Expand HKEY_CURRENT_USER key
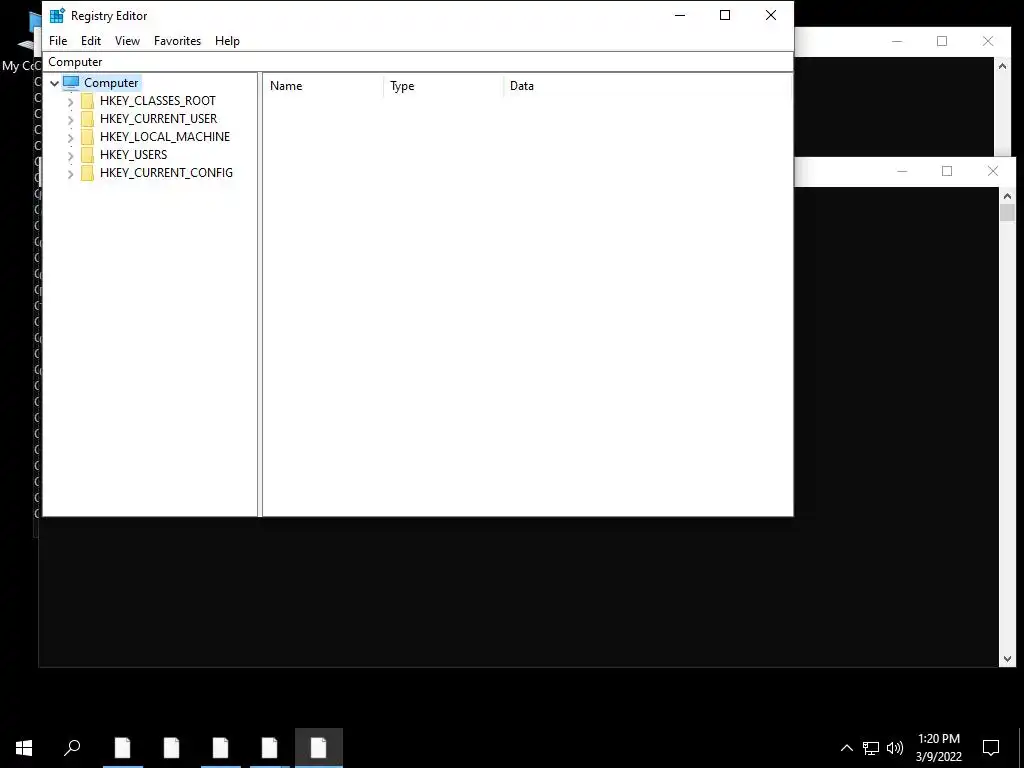1024x768 pixels. point(71,120)
